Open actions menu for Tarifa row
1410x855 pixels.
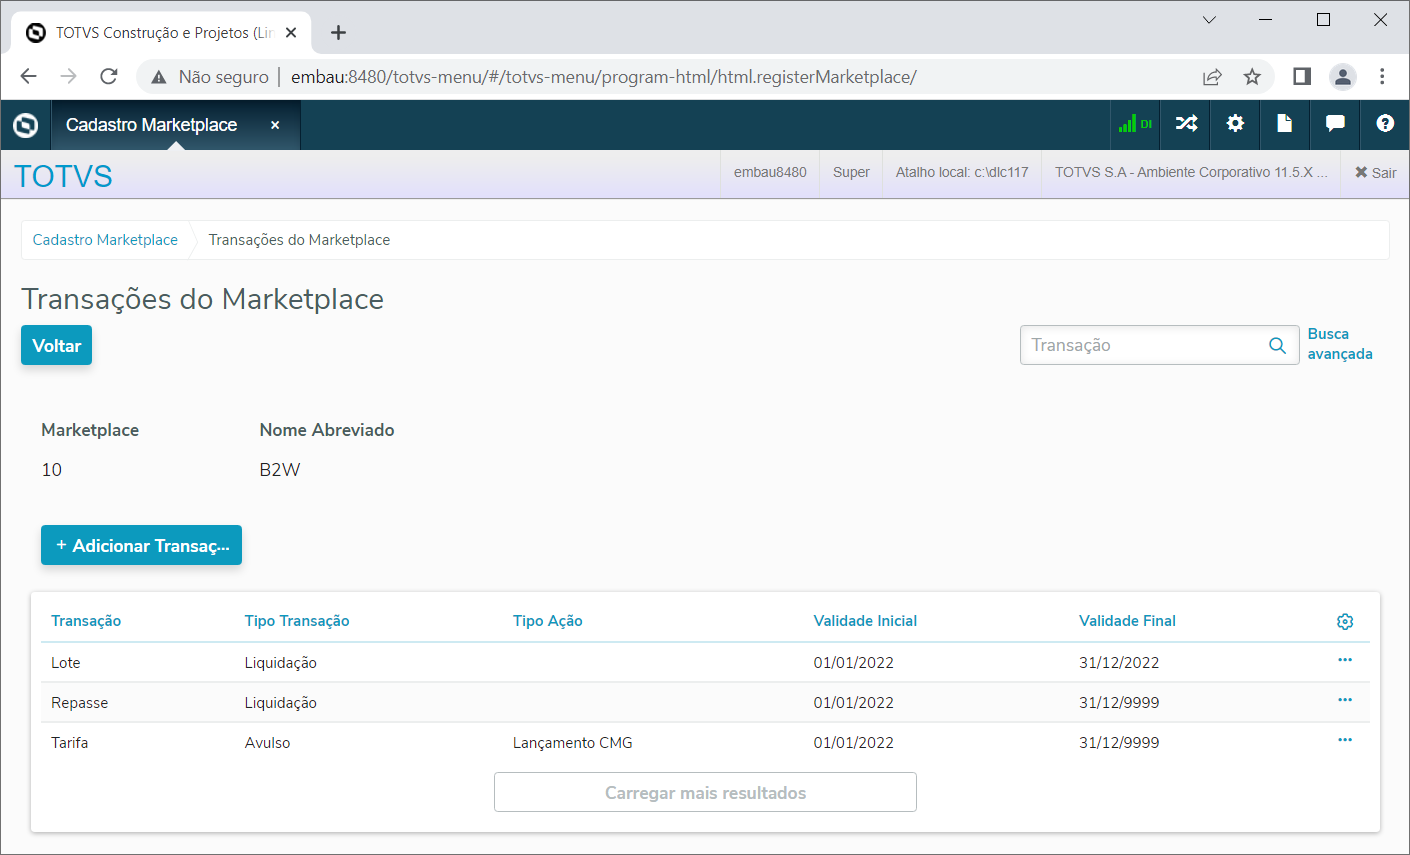tap(1345, 740)
